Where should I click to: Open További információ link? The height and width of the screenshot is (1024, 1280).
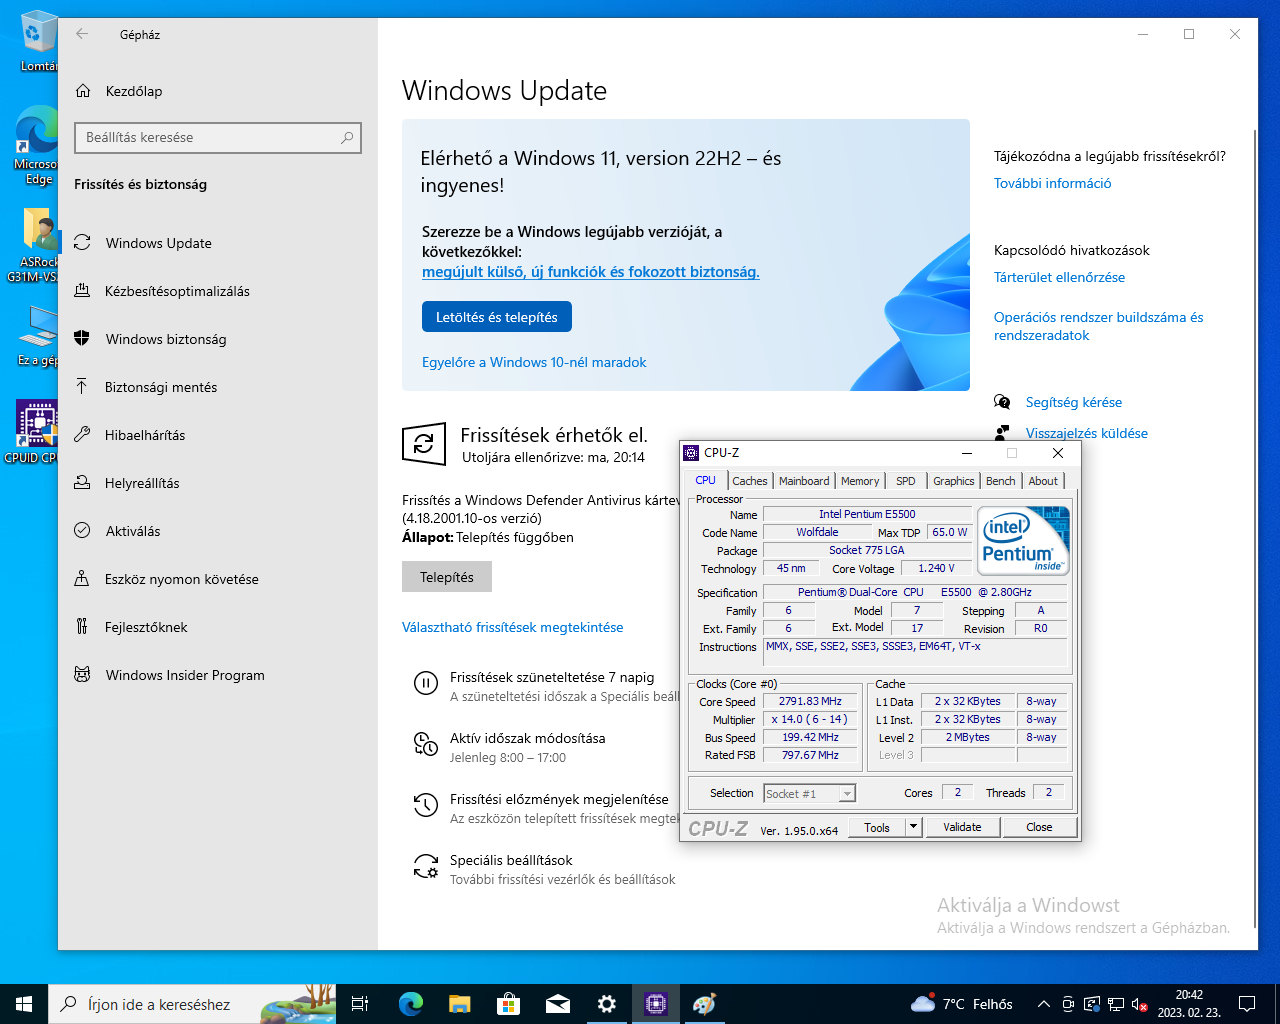coord(1052,183)
